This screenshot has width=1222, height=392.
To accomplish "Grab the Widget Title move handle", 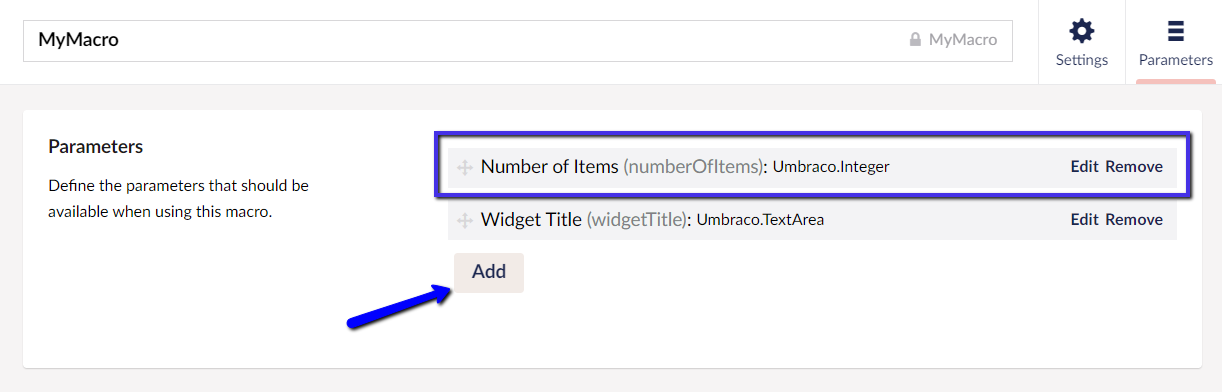I will point(465,220).
